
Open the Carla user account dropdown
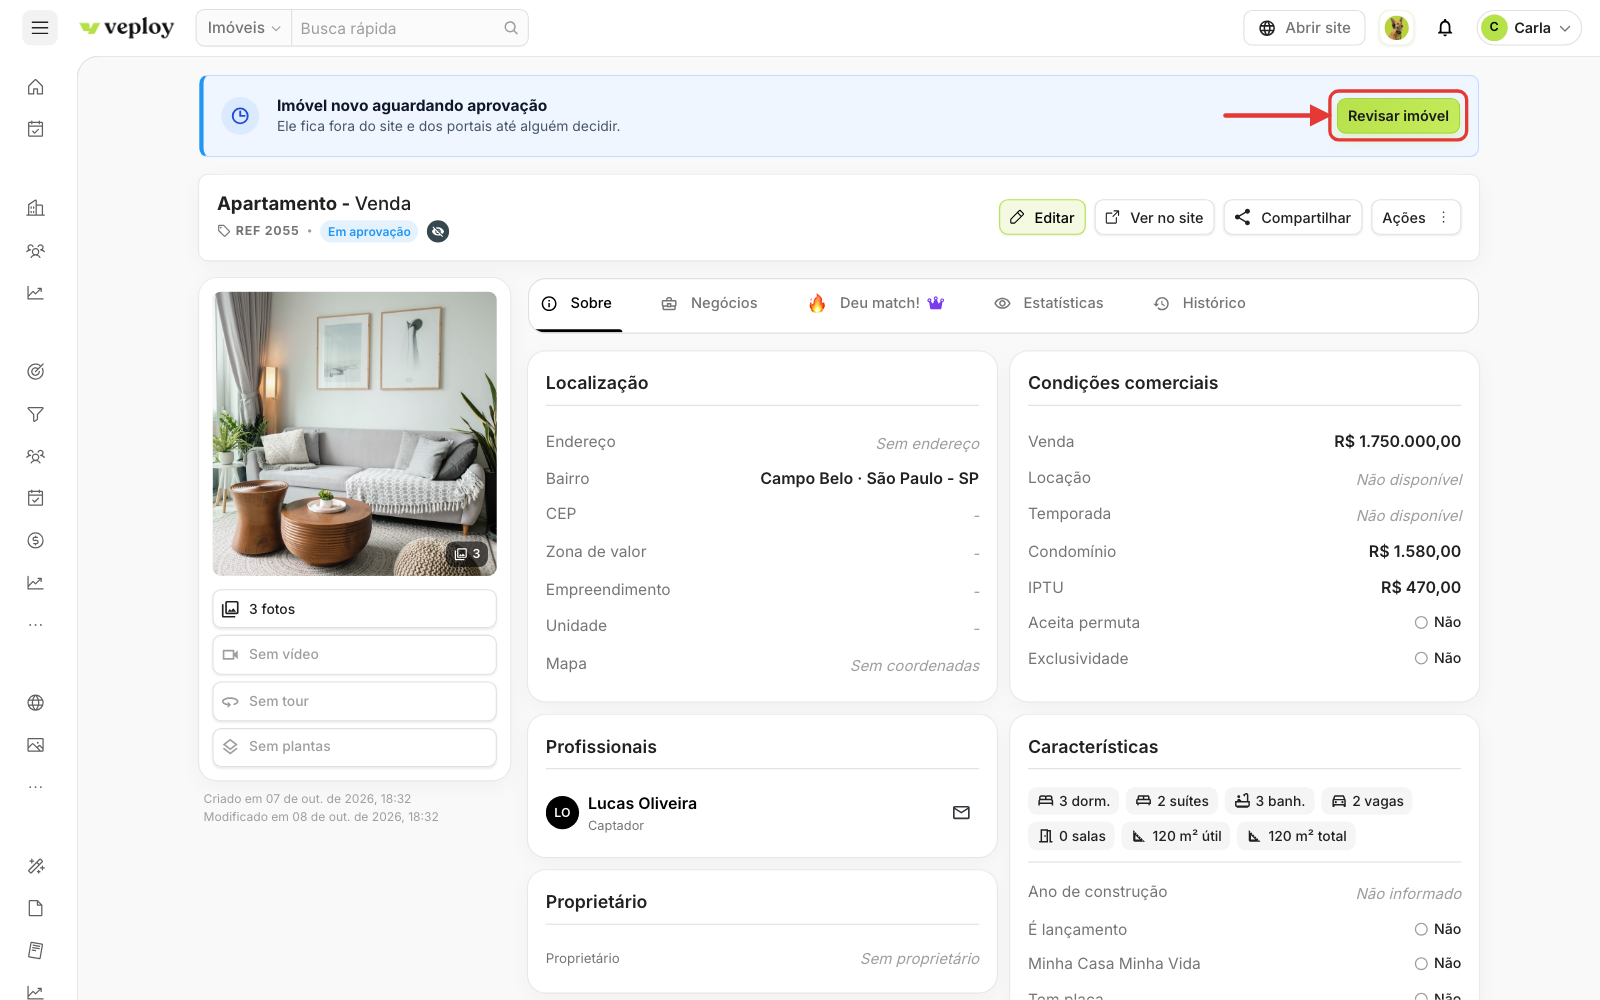1529,28
